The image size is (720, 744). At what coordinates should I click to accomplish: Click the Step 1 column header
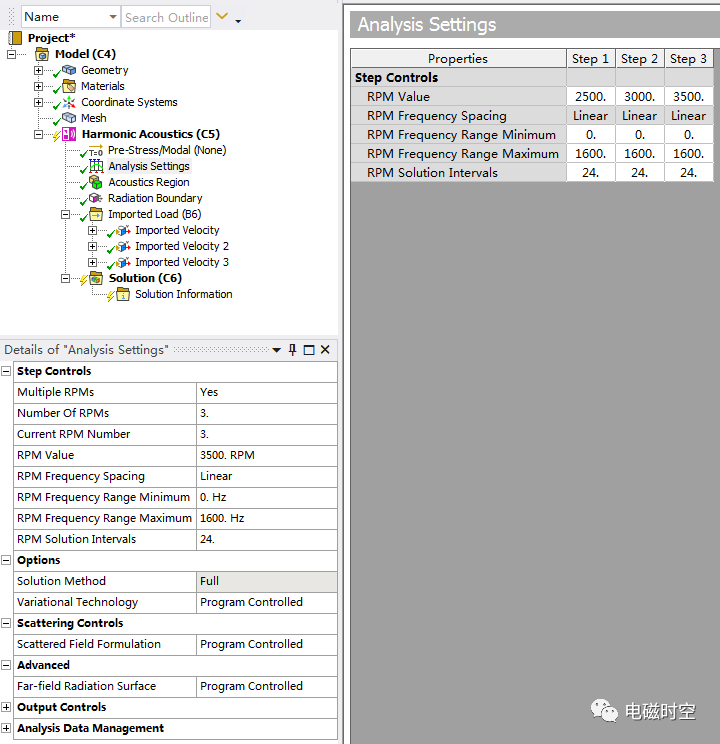(590, 59)
